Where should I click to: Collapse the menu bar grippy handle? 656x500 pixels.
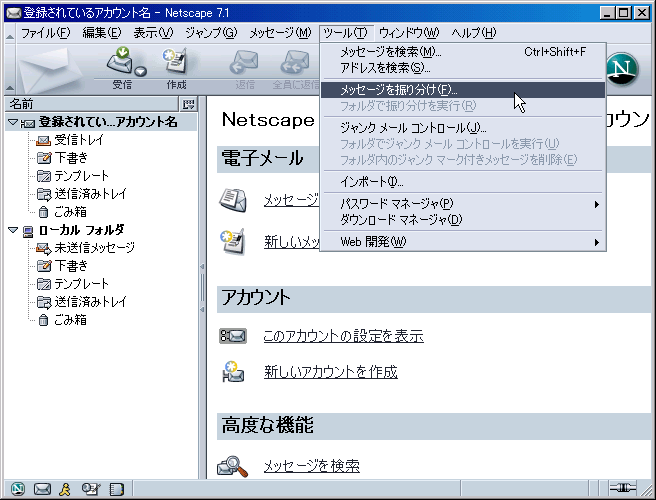point(10,33)
